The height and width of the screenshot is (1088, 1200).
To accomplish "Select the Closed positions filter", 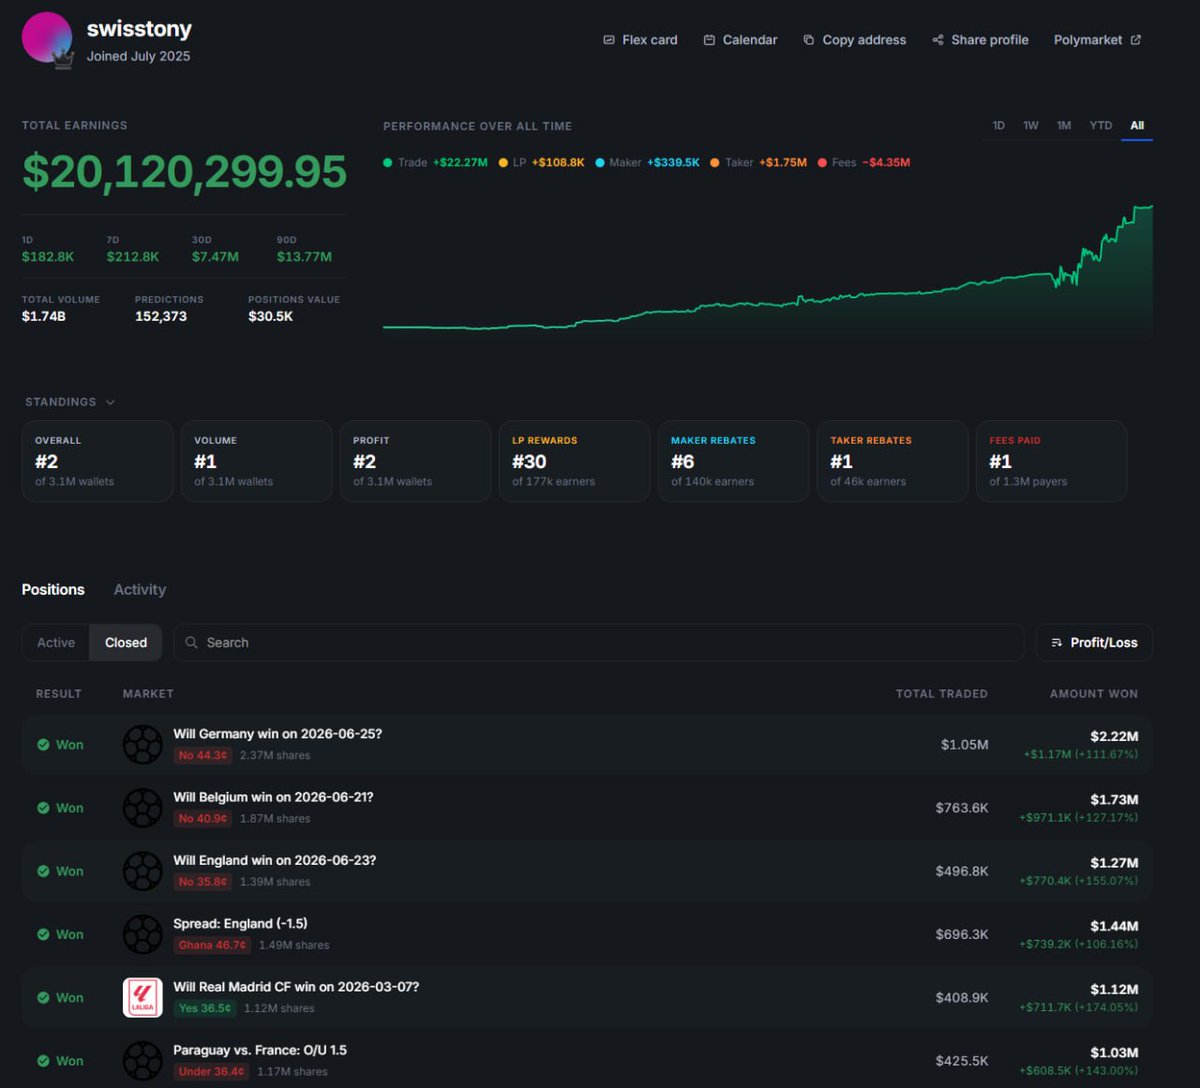I will coord(126,643).
